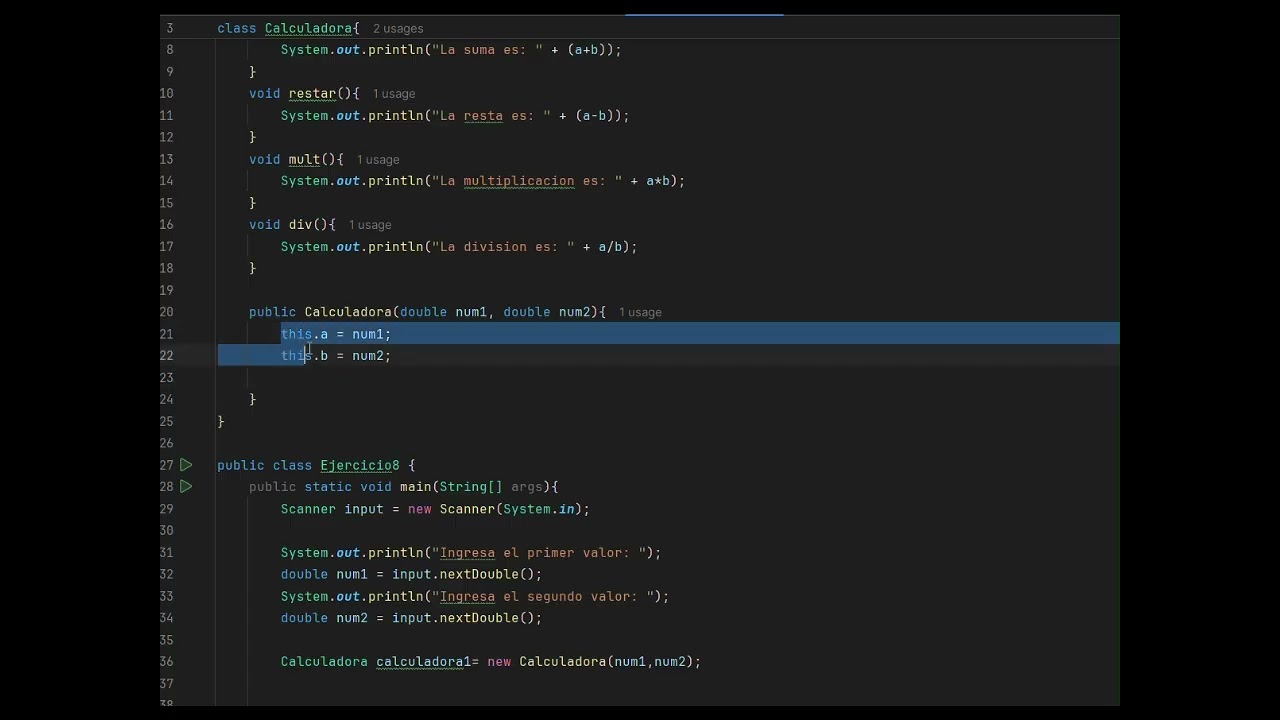Click 'double num2 = input.nextDouble();' line
The image size is (1280, 720).
click(x=411, y=618)
